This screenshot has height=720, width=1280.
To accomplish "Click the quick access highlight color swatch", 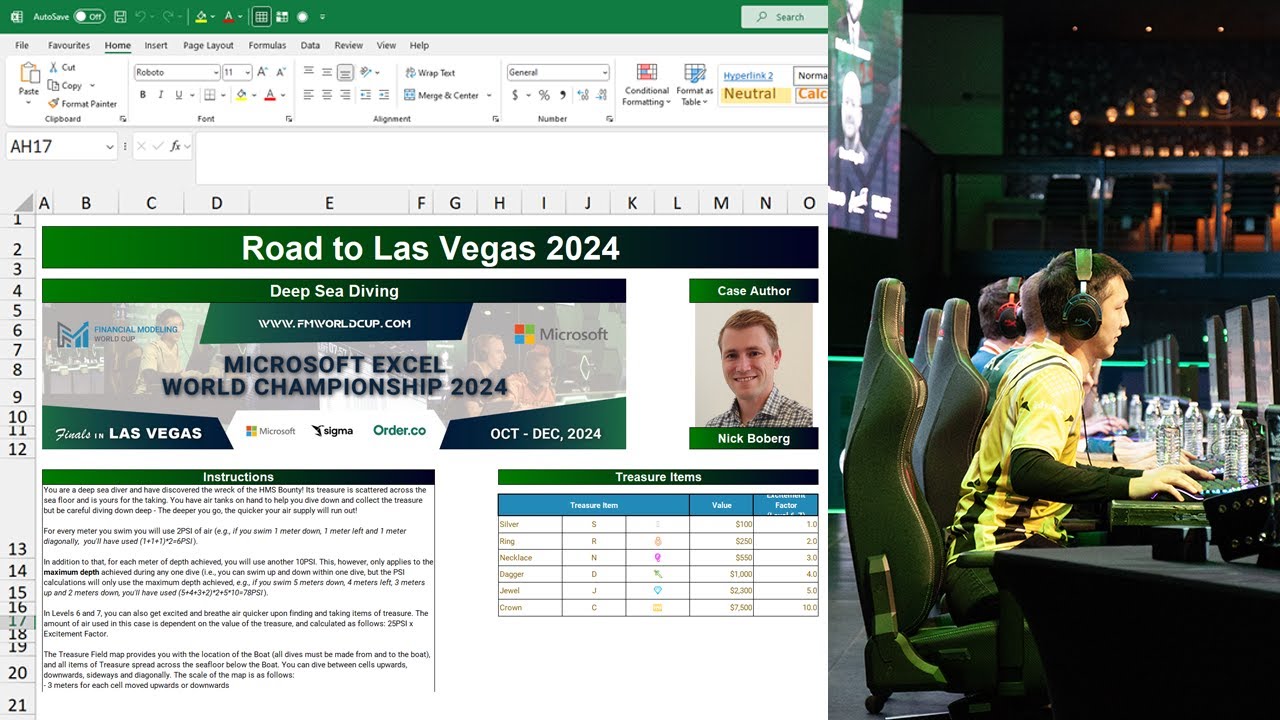I will point(201,17).
